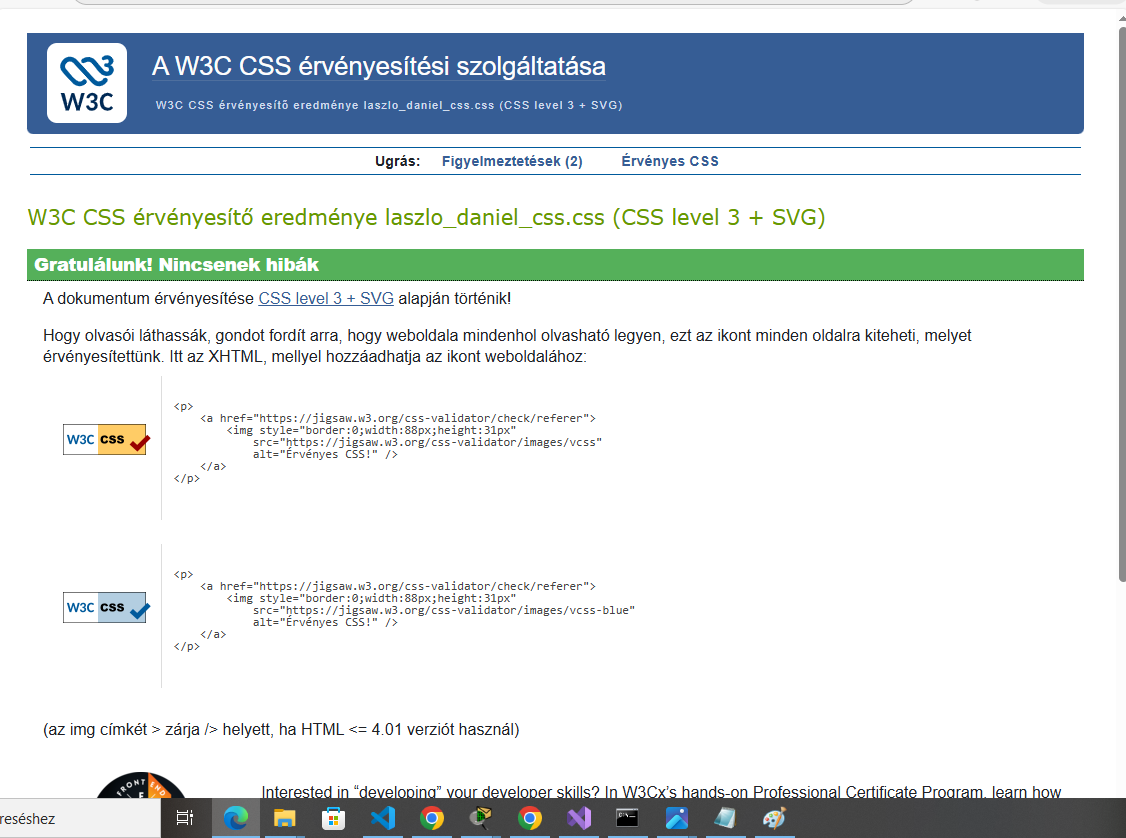Open the CSS level 3 + SVG link

tap(326, 298)
